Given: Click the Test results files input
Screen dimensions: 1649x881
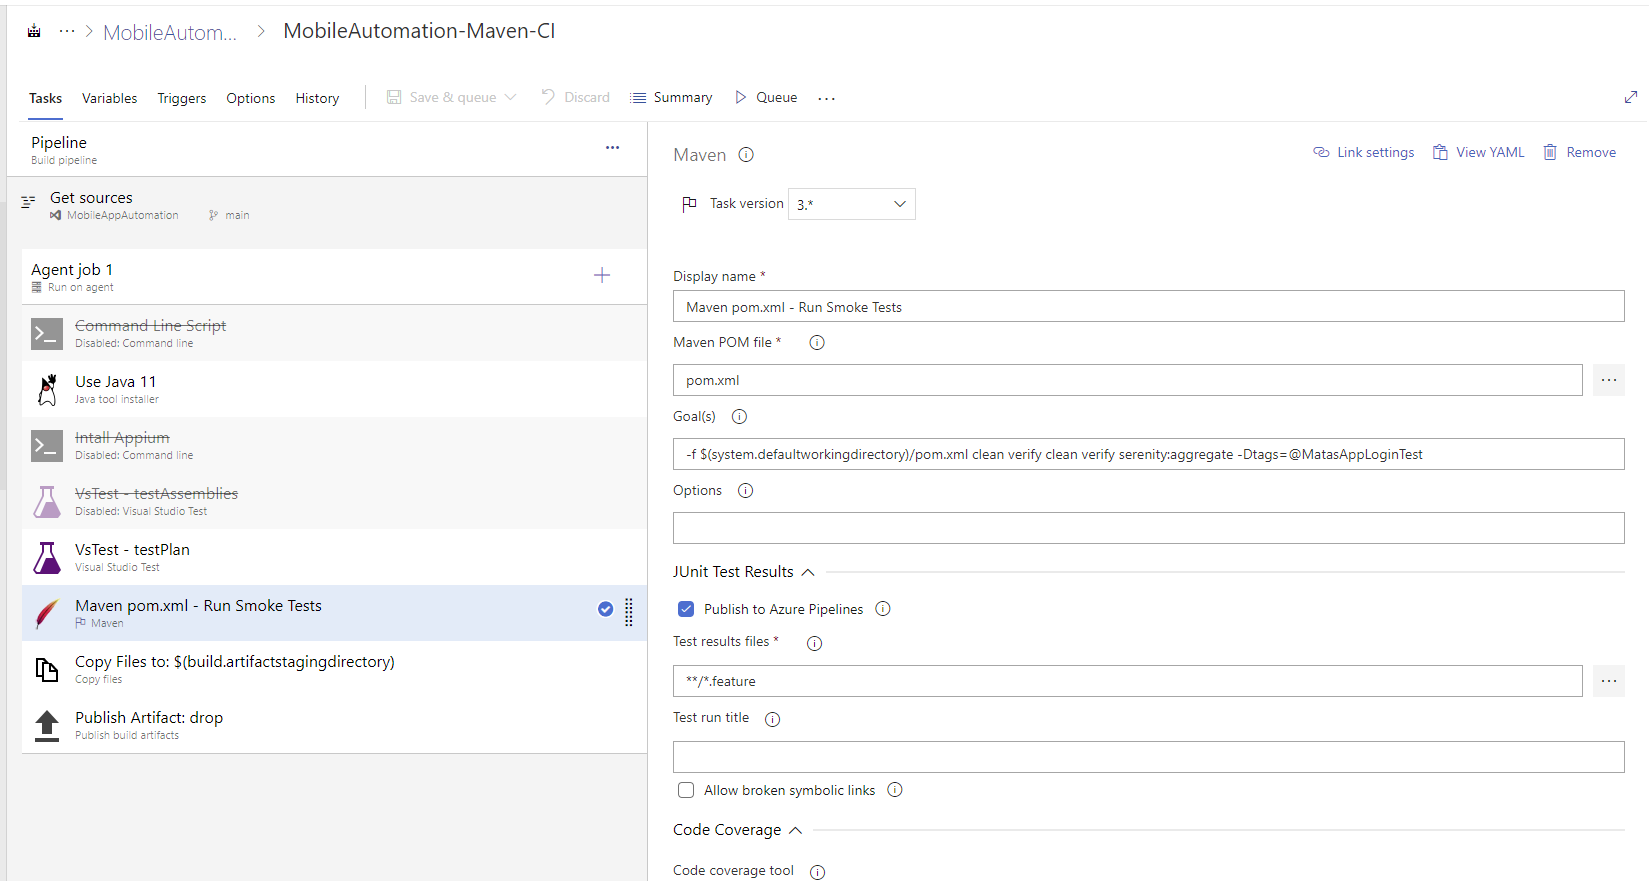Looking at the screenshot, I should (1127, 681).
